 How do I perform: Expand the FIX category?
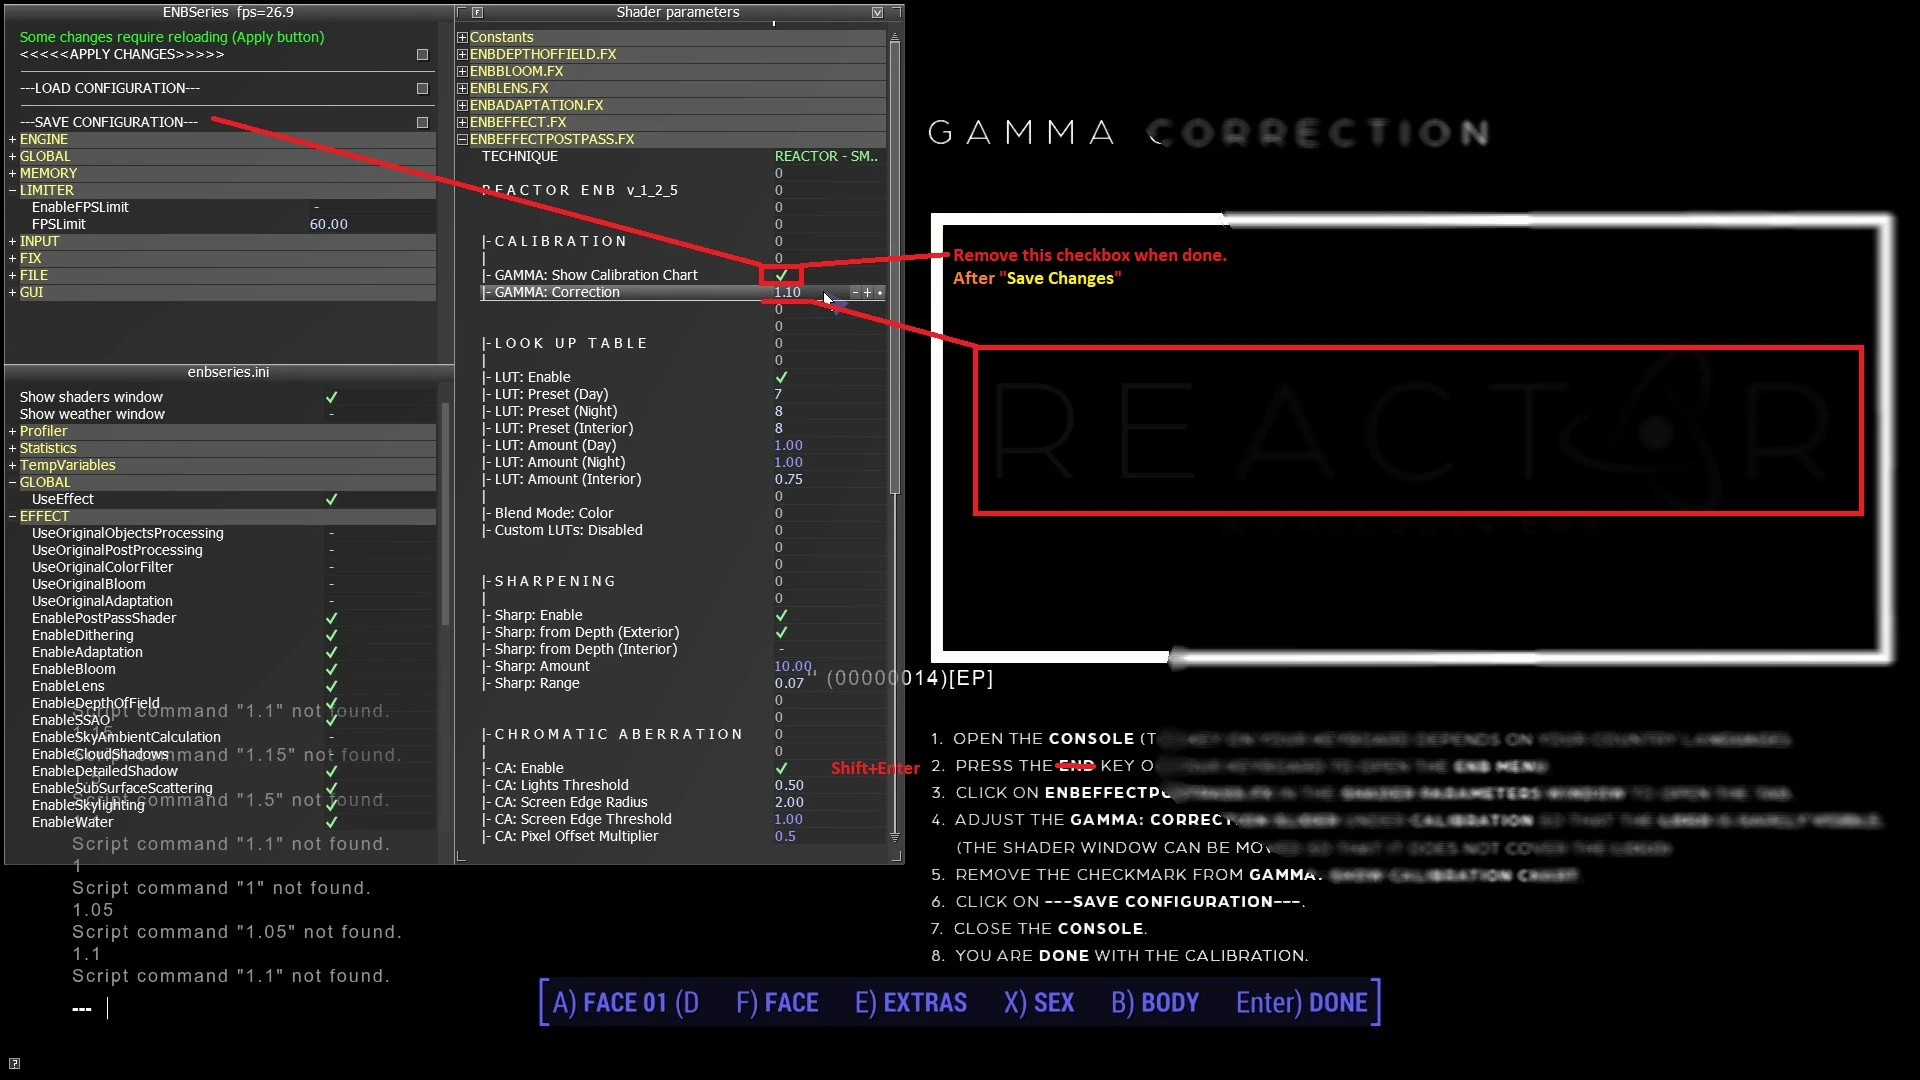point(13,259)
